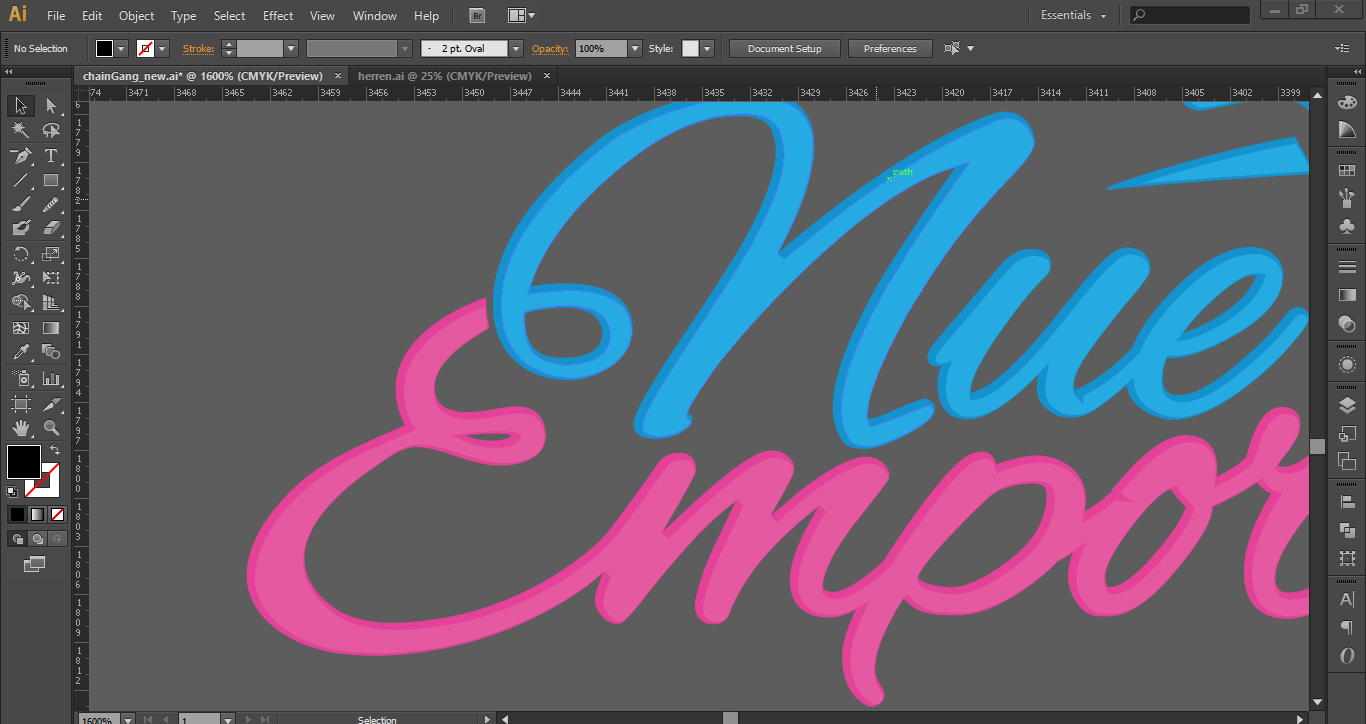Switch paint mode to Gradient
Screen dimensions: 1366x724
point(37,514)
